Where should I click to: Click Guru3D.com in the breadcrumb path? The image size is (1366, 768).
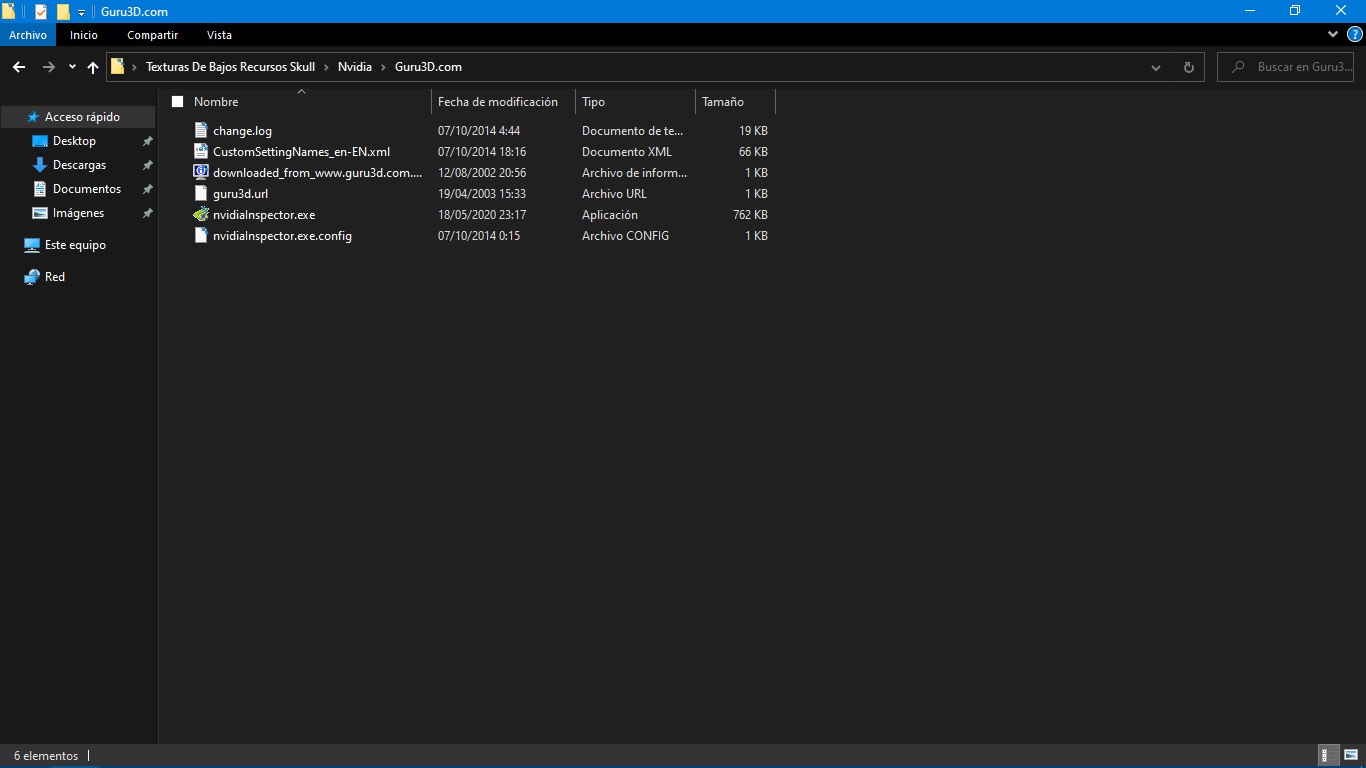tap(428, 67)
